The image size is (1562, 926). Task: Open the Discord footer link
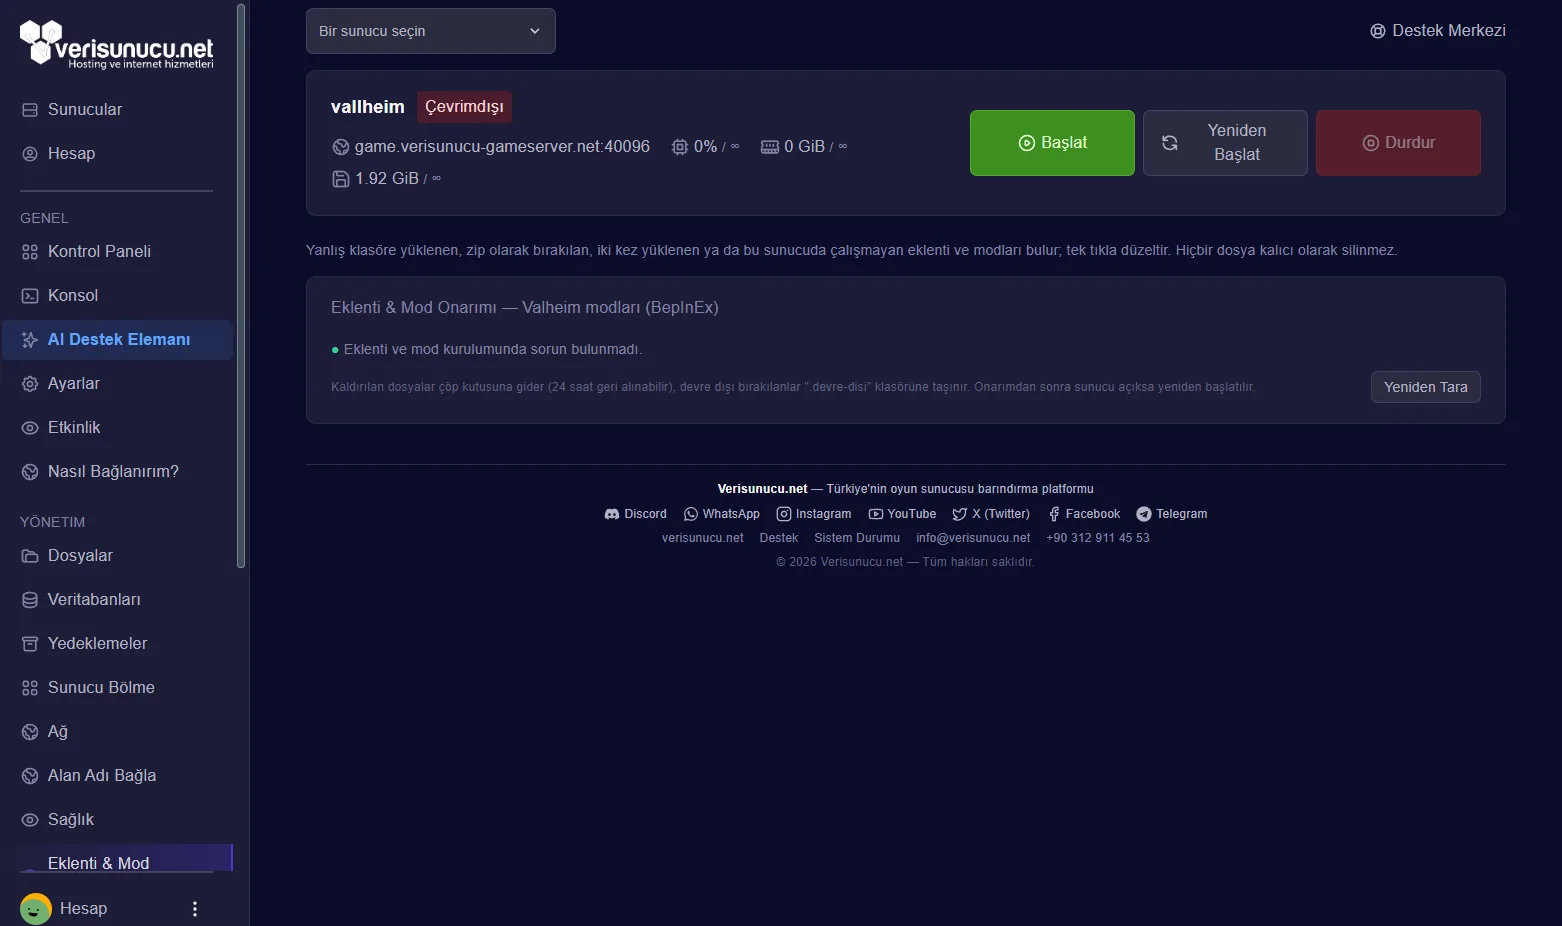(x=636, y=514)
